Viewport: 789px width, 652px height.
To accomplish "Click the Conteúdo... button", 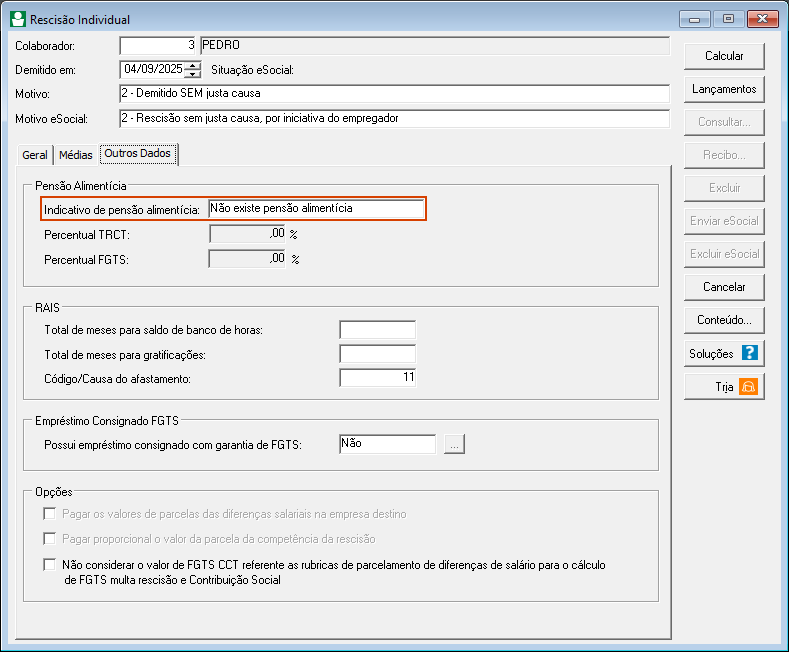I will tap(723, 320).
